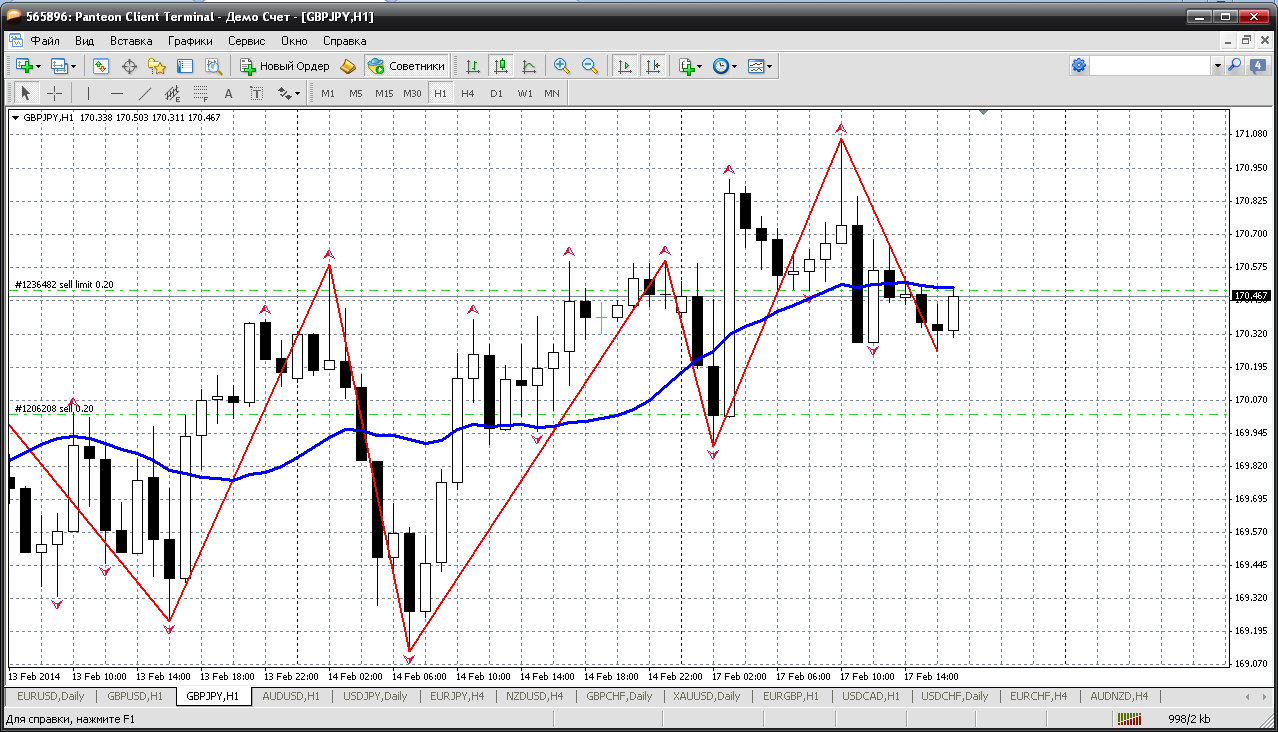
Task: Click the #1236482 sell limit order line label
Action: tap(65, 285)
